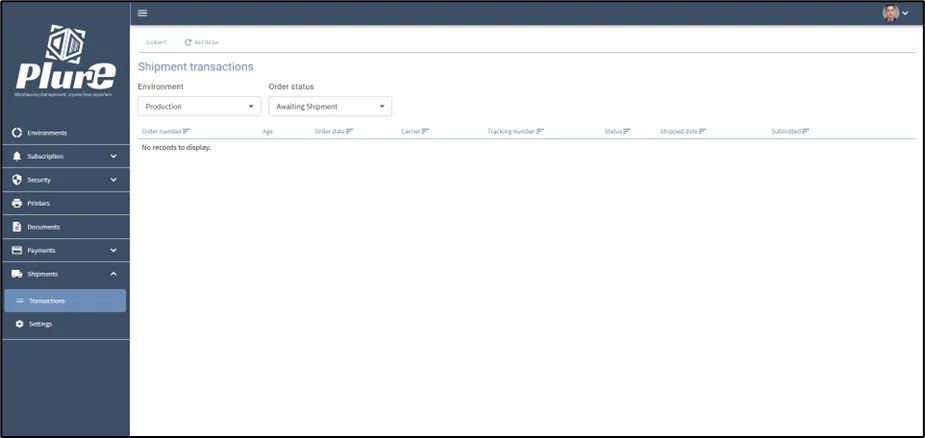Screen dimensions: 925x438
Task: Click the Refresh button label
Action: [207, 43]
